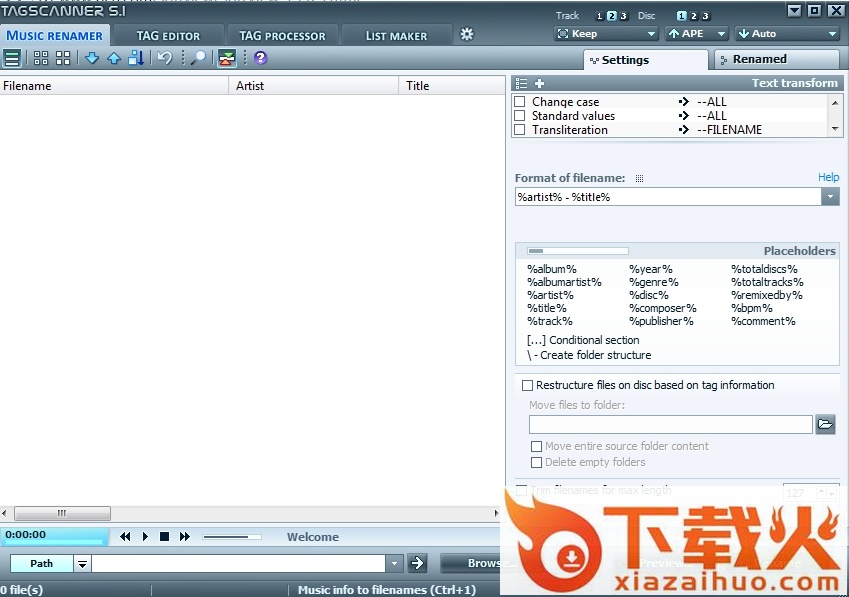Toggle the file list view mode icon
Viewport: 849px width, 597px height.
(x=12, y=58)
